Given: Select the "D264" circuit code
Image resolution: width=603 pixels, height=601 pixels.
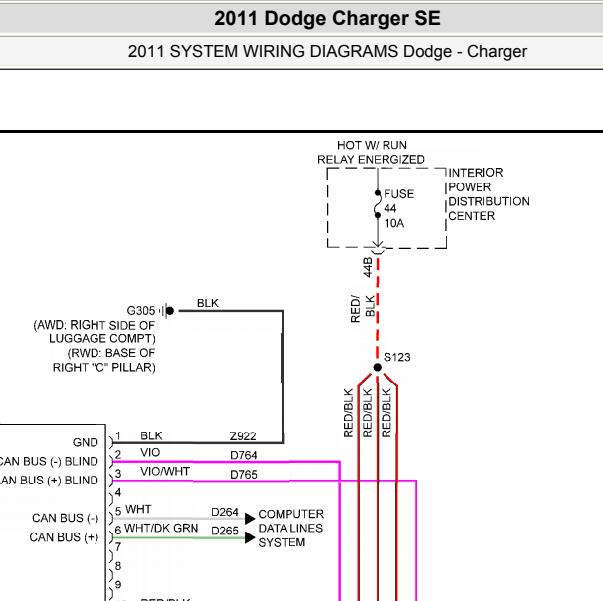Looking at the screenshot, I should tap(225, 512).
